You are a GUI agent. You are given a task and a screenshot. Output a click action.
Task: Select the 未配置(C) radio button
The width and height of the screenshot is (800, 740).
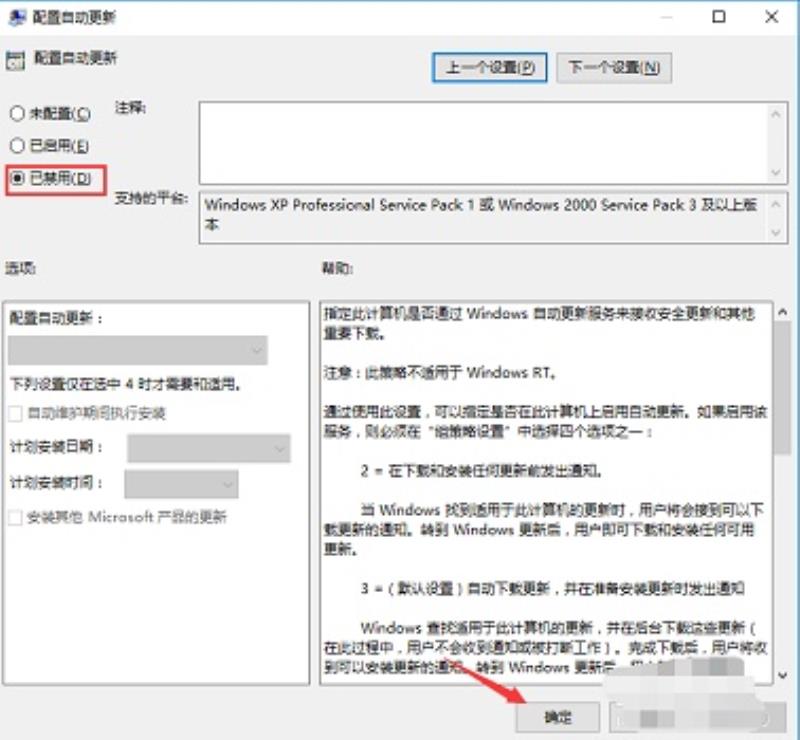pos(17,113)
